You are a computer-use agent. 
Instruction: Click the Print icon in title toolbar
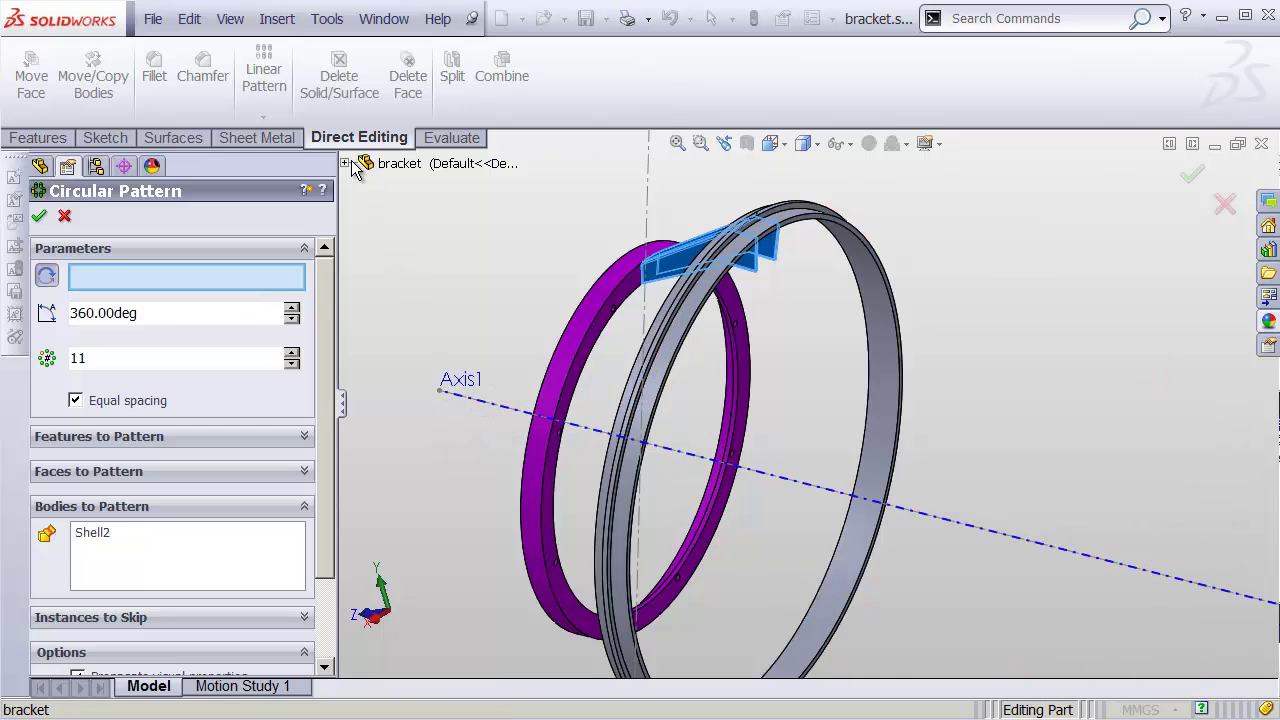[627, 18]
